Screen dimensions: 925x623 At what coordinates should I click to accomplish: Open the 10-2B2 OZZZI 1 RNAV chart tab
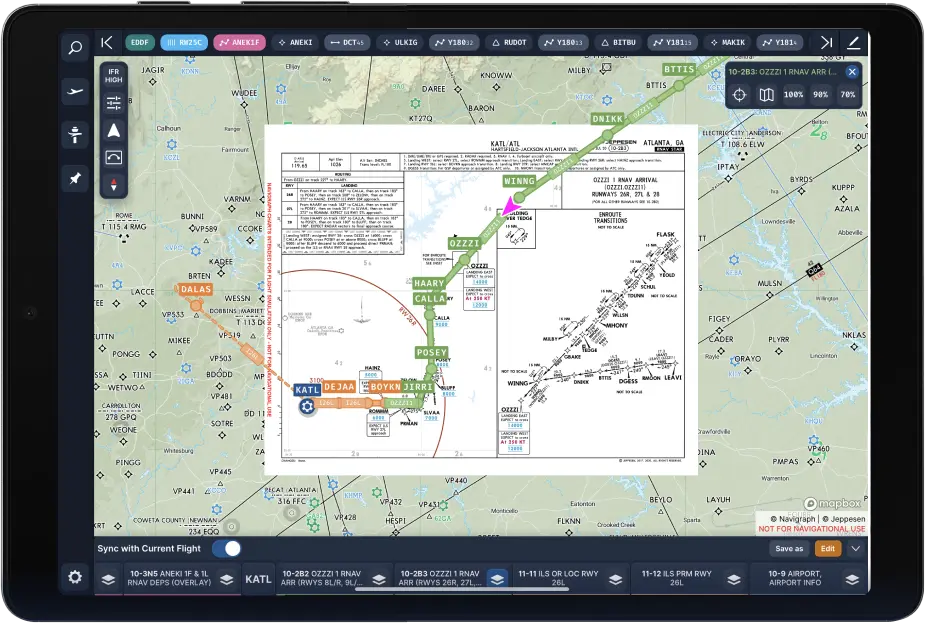click(x=319, y=579)
